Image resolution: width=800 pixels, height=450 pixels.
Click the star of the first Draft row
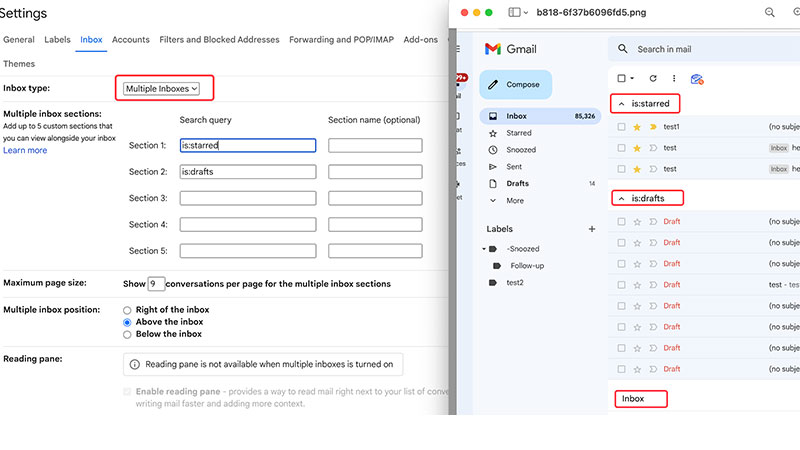(637, 222)
